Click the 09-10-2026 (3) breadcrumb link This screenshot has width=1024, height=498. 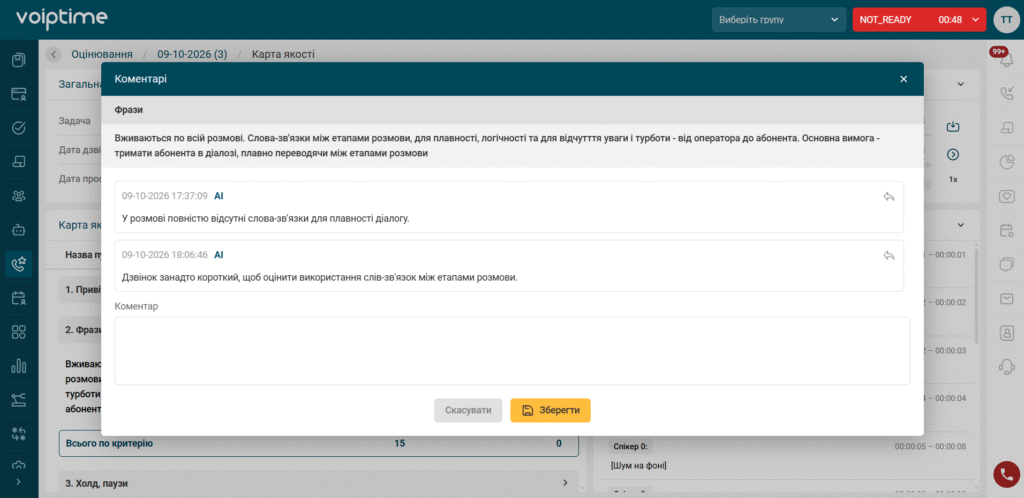click(192, 54)
